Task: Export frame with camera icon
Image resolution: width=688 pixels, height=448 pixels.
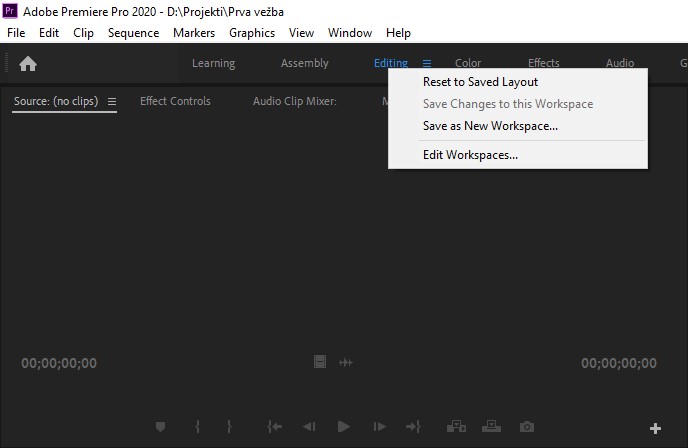Action: 527,426
